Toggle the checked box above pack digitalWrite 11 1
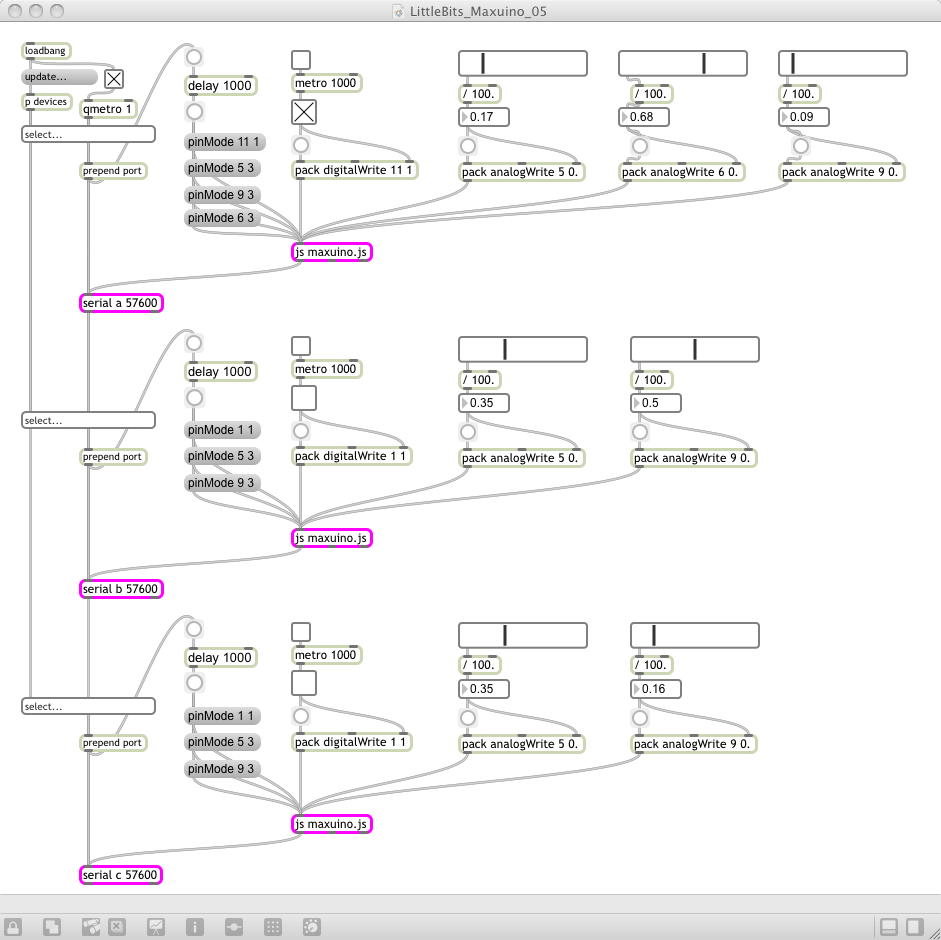This screenshot has width=941, height=940. tap(304, 112)
